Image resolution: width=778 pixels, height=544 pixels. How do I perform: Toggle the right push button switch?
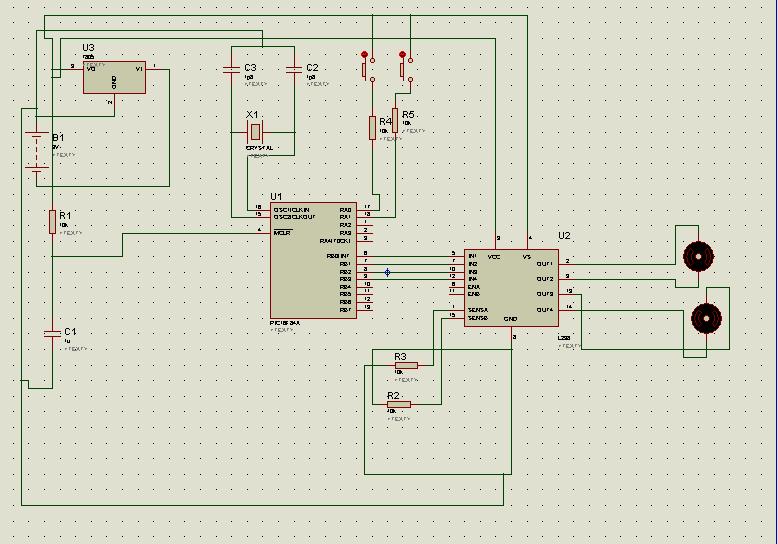pyautogui.click(x=406, y=67)
